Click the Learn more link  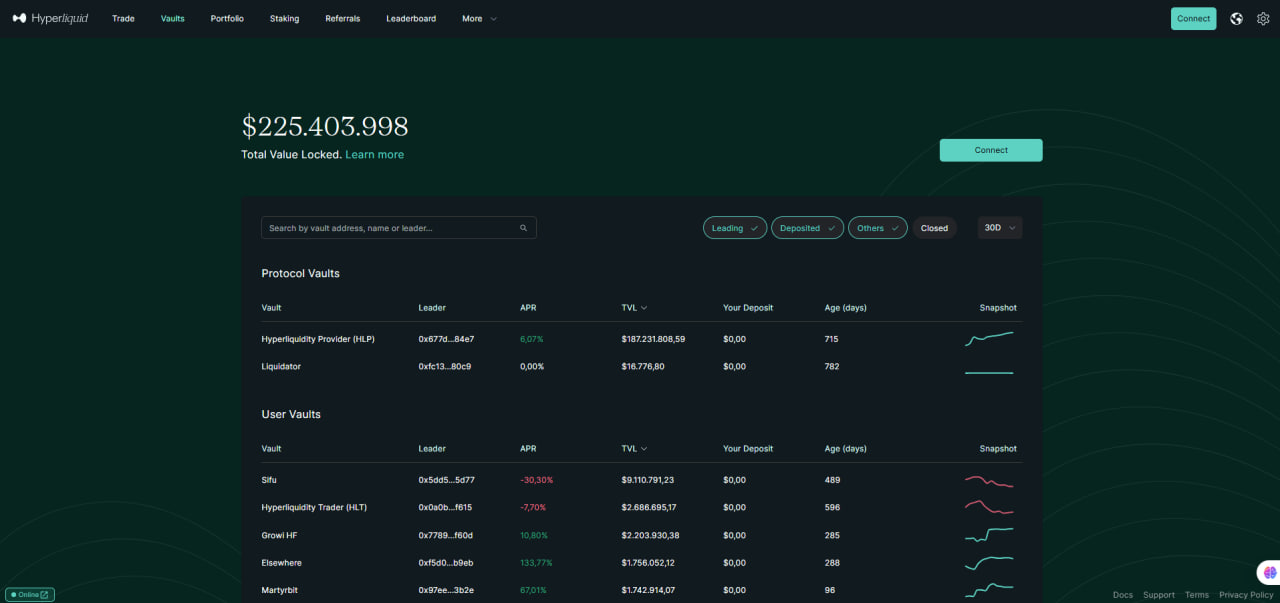coord(374,155)
